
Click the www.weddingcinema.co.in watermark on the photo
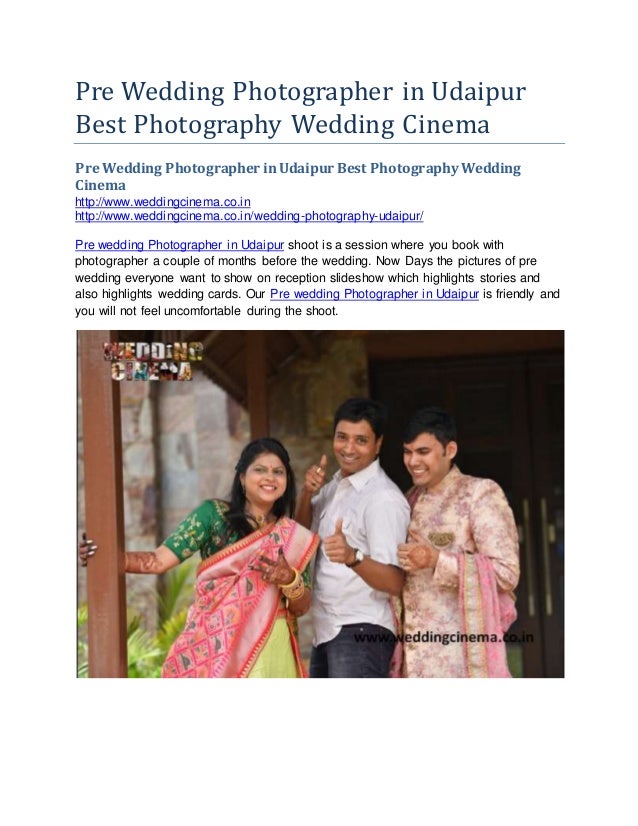click(444, 637)
